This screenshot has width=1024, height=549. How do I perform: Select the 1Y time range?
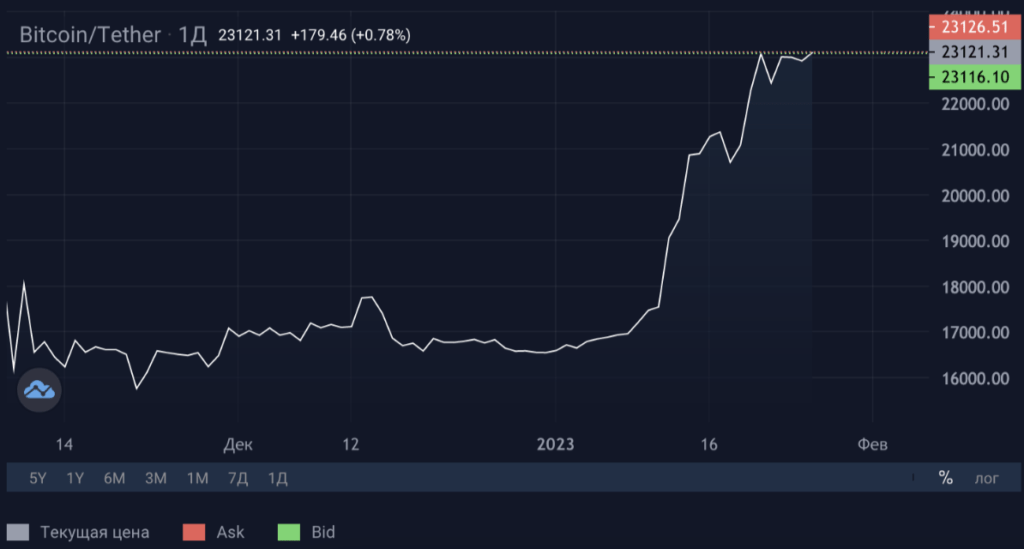click(75, 478)
